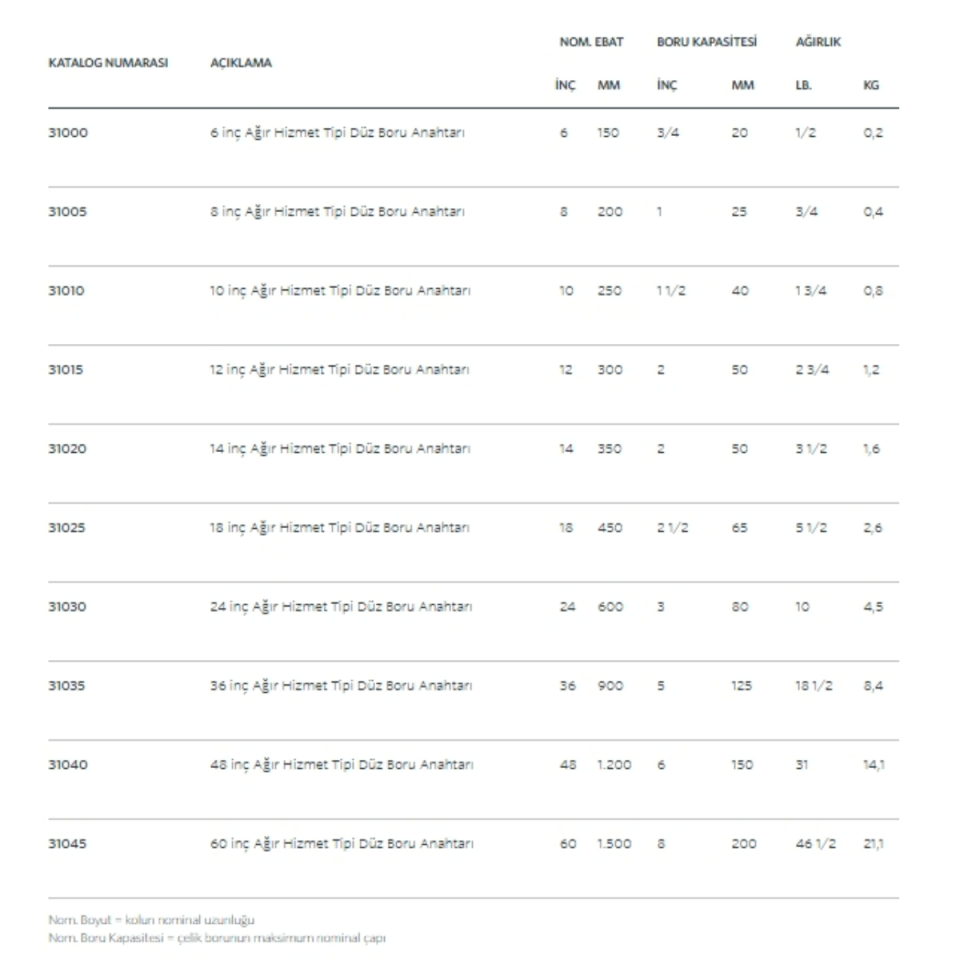Screen dimensions: 960x960
Task: Click the 48 inç Ağır Hizmet description
Action: click(x=341, y=765)
